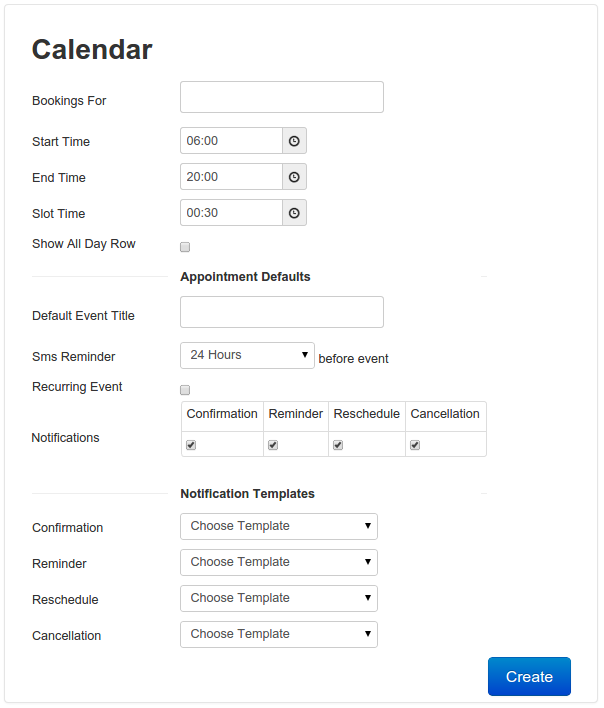Open the Reminder template dropdown
Image resolution: width=604 pixels, height=708 pixels.
pos(279,563)
